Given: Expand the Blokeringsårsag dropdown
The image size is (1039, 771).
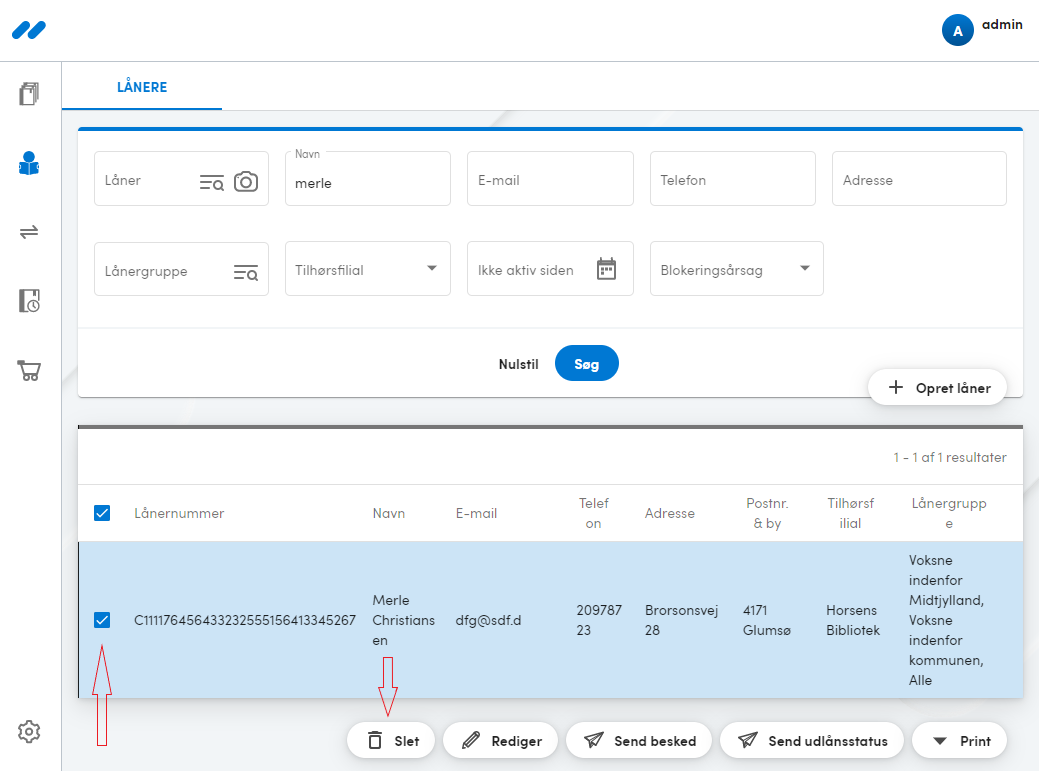Looking at the screenshot, I should click(737, 268).
